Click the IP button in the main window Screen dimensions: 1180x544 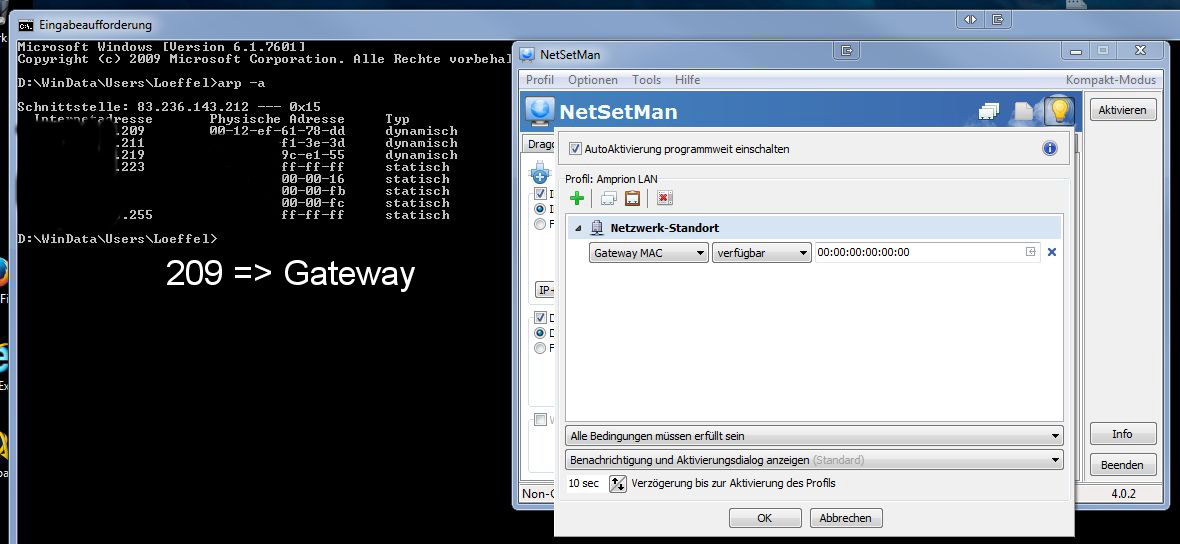point(545,290)
